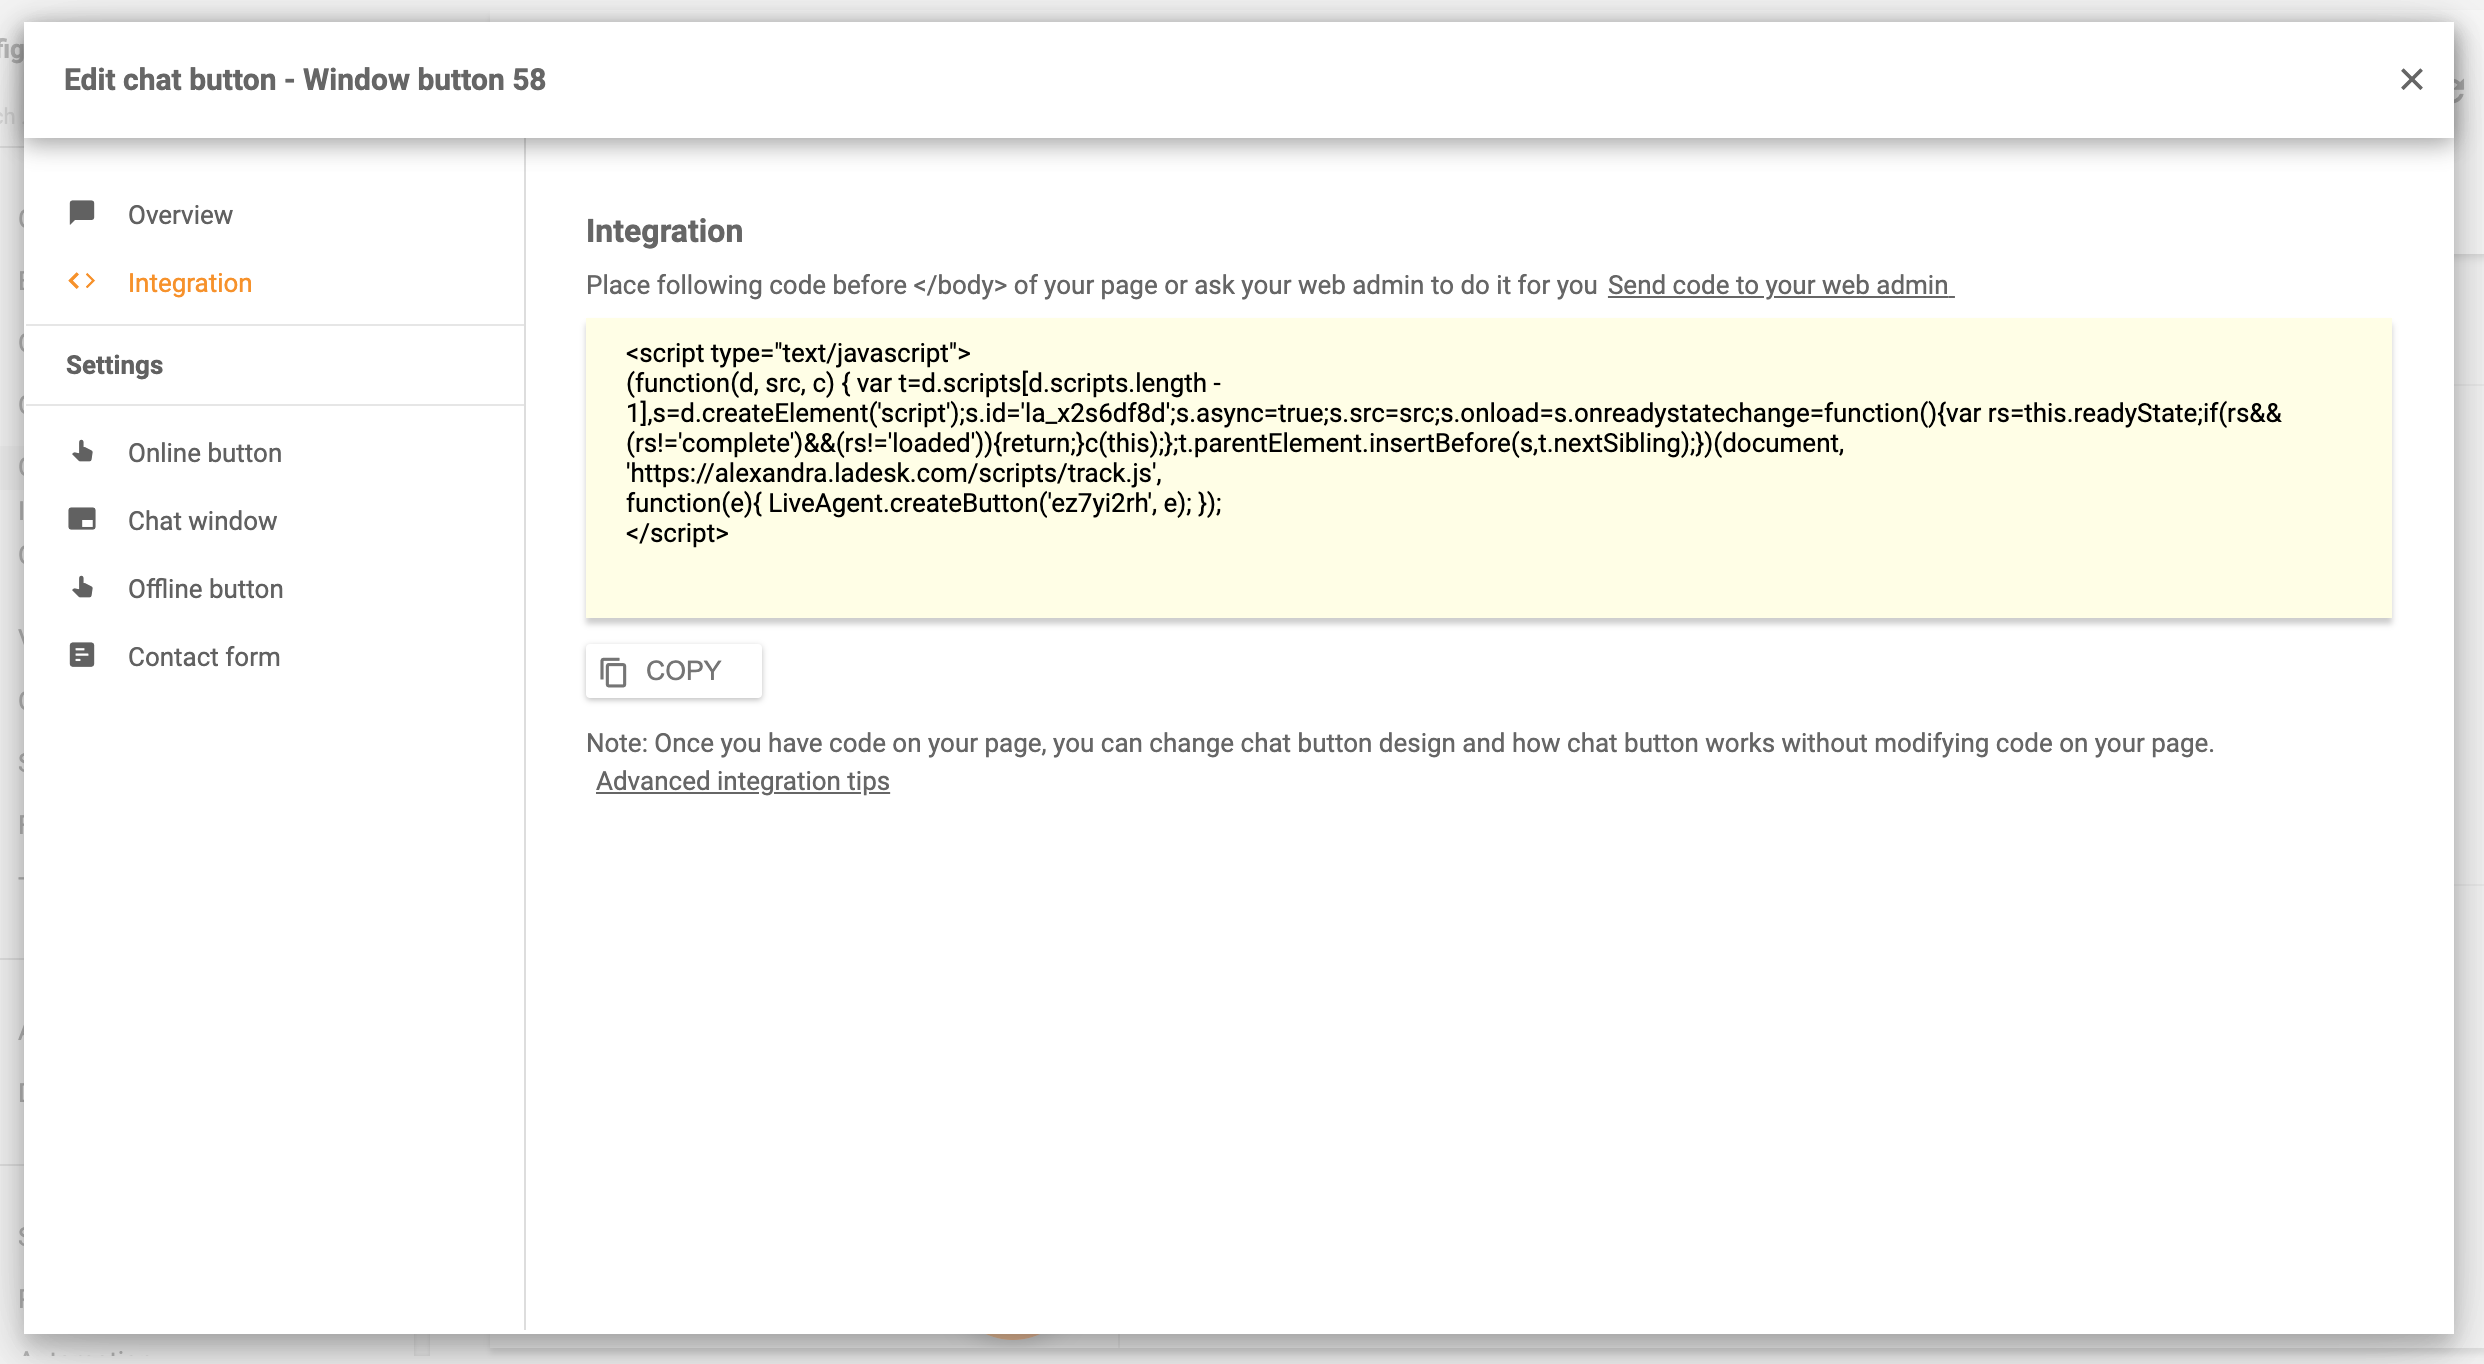Open the Integration section
Image resolution: width=2484 pixels, height=1364 pixels.
pyautogui.click(x=190, y=282)
